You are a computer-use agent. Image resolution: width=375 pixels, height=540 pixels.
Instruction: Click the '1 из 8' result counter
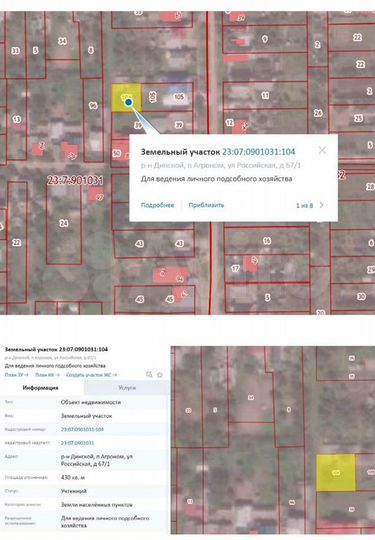pyautogui.click(x=304, y=206)
